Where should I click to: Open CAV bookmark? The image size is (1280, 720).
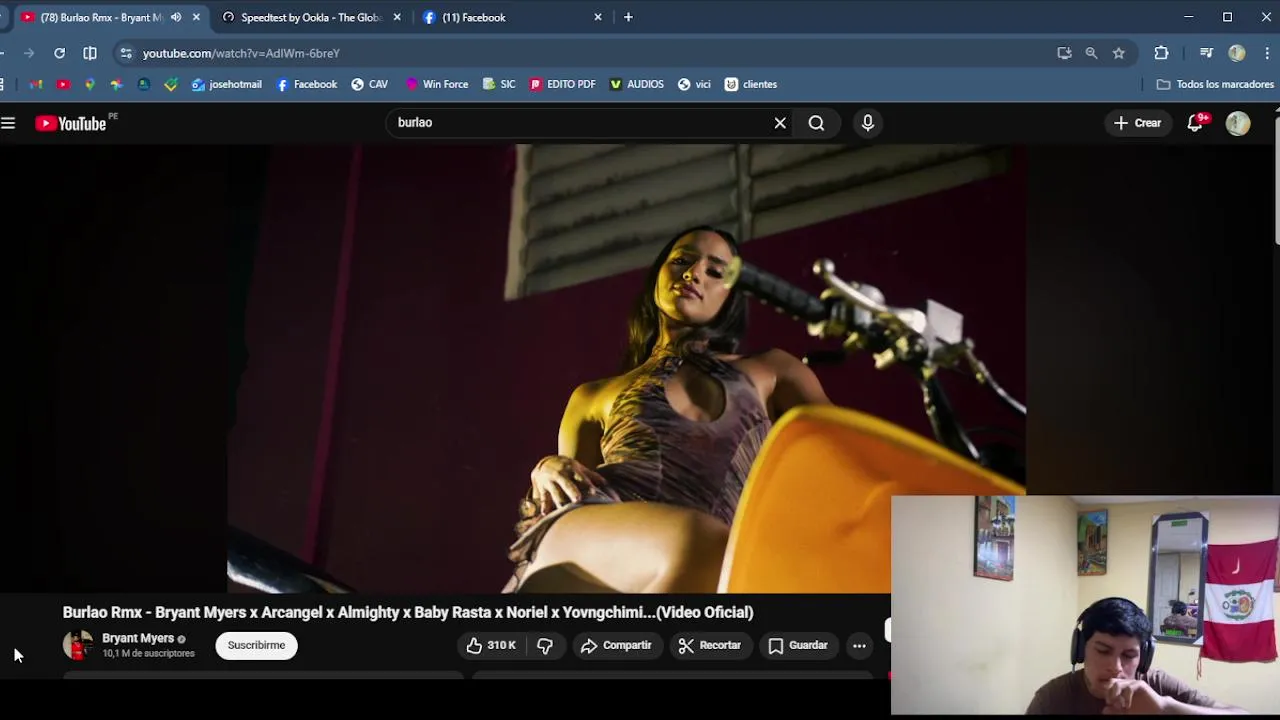tap(369, 84)
